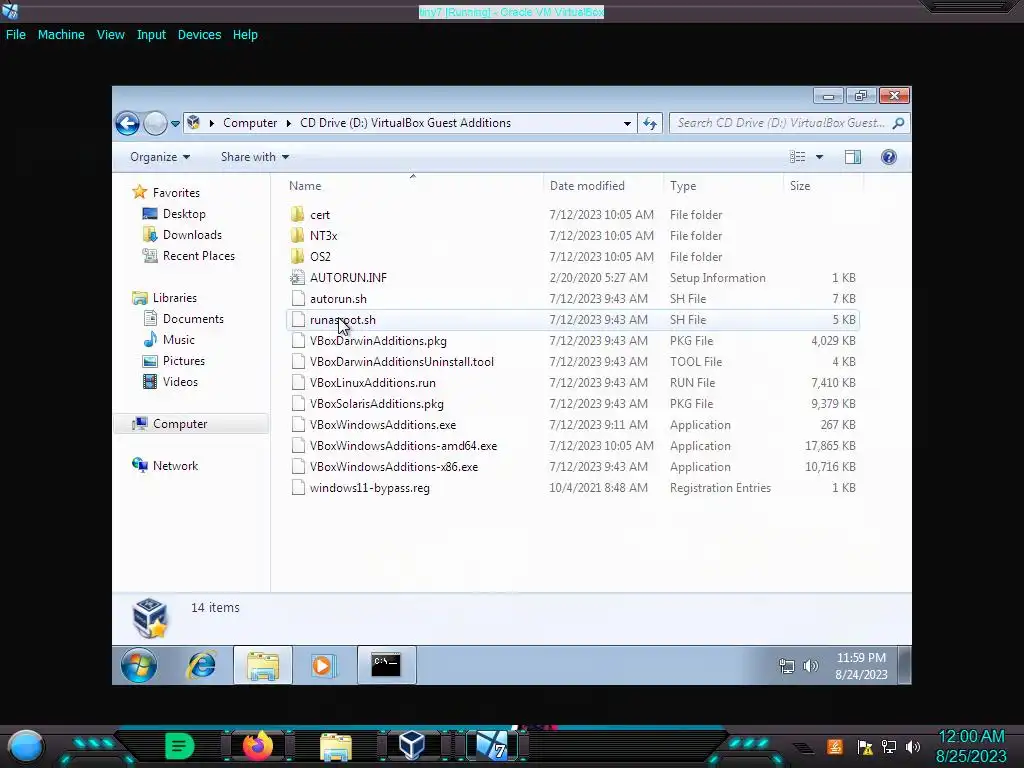Expand the view options dropdown arrow
1024x768 pixels.
(819, 157)
